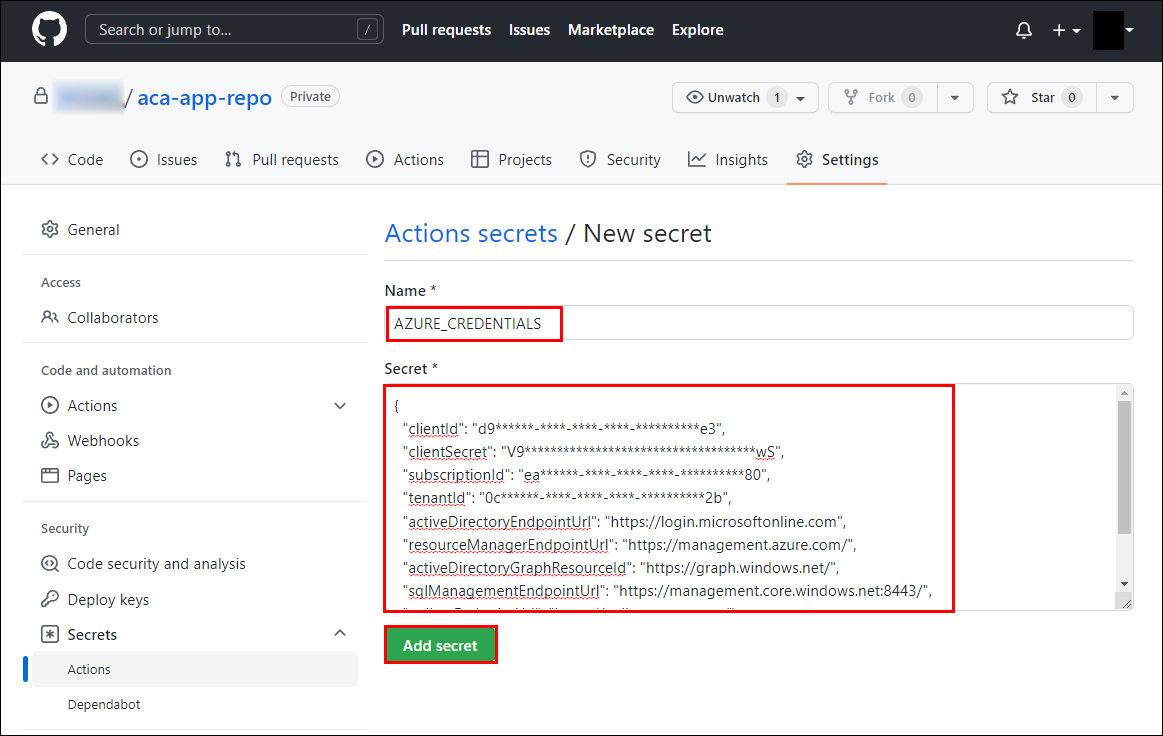Viewport: 1163px width, 736px height.
Task: Click the Secret textarea scroll up arrow
Action: [x=1124, y=392]
